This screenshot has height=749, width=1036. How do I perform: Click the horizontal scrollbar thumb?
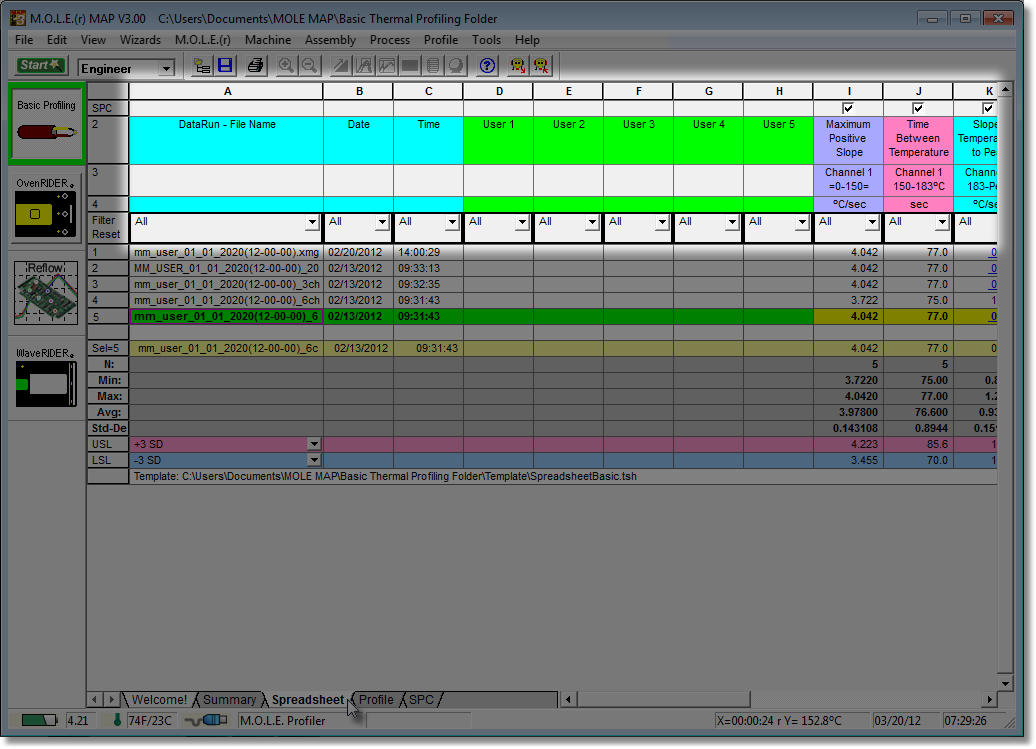663,699
